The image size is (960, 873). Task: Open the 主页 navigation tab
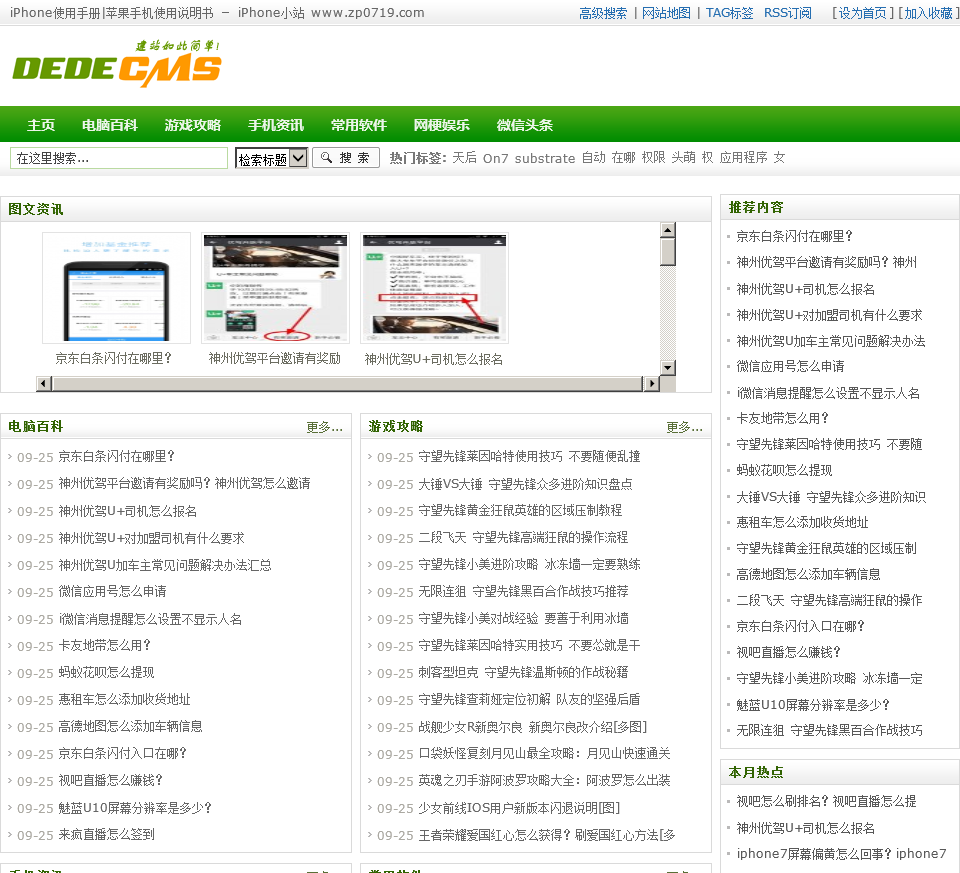point(41,125)
